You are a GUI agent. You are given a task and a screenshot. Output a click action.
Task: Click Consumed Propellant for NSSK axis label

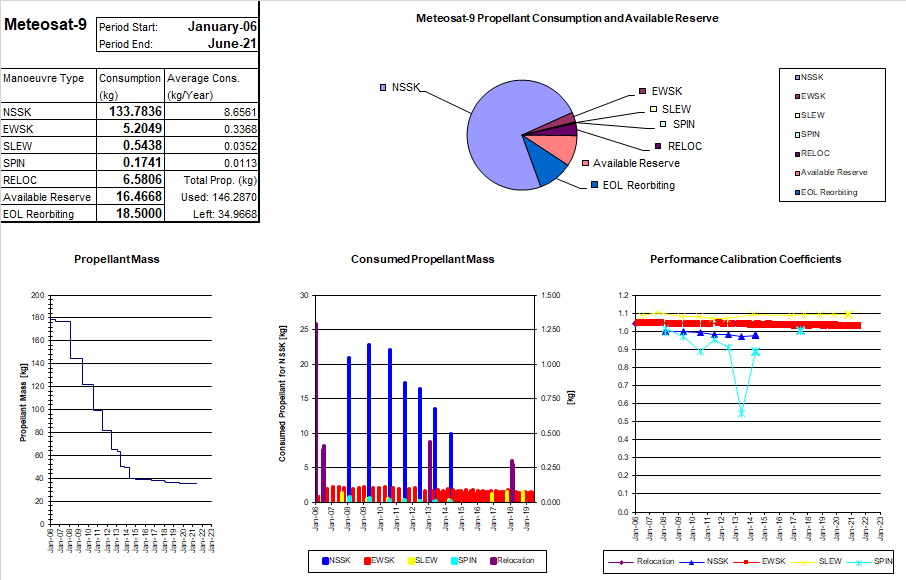coord(283,393)
